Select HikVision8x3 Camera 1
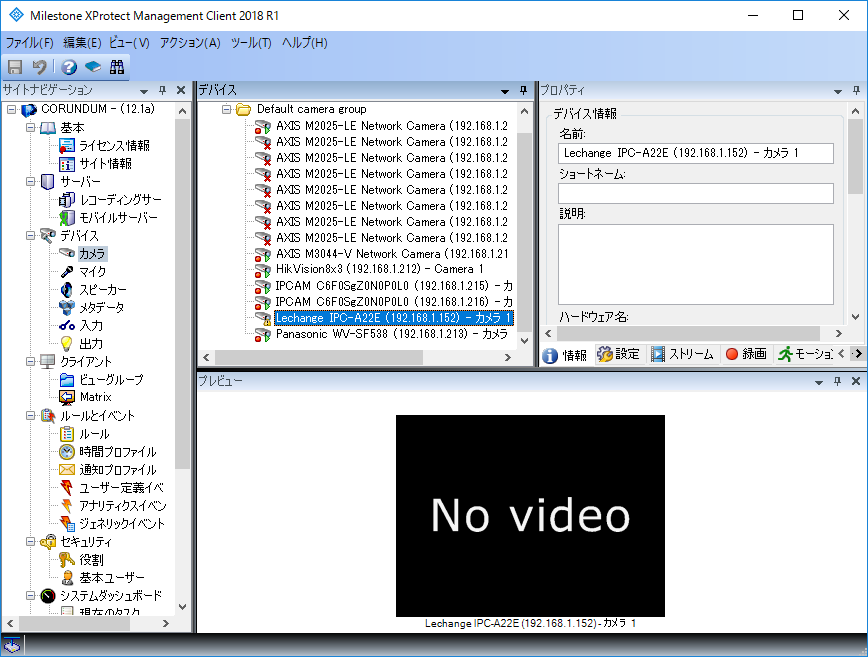This screenshot has height=657, width=868. point(379,270)
